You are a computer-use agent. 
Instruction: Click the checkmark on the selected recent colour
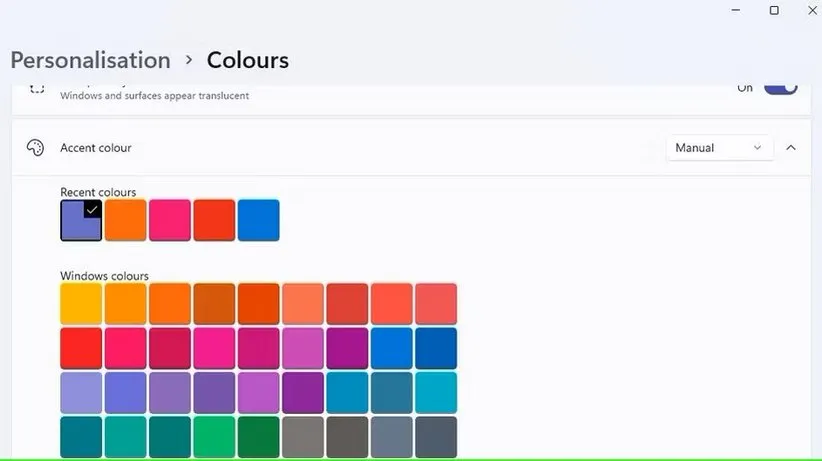tap(92, 209)
